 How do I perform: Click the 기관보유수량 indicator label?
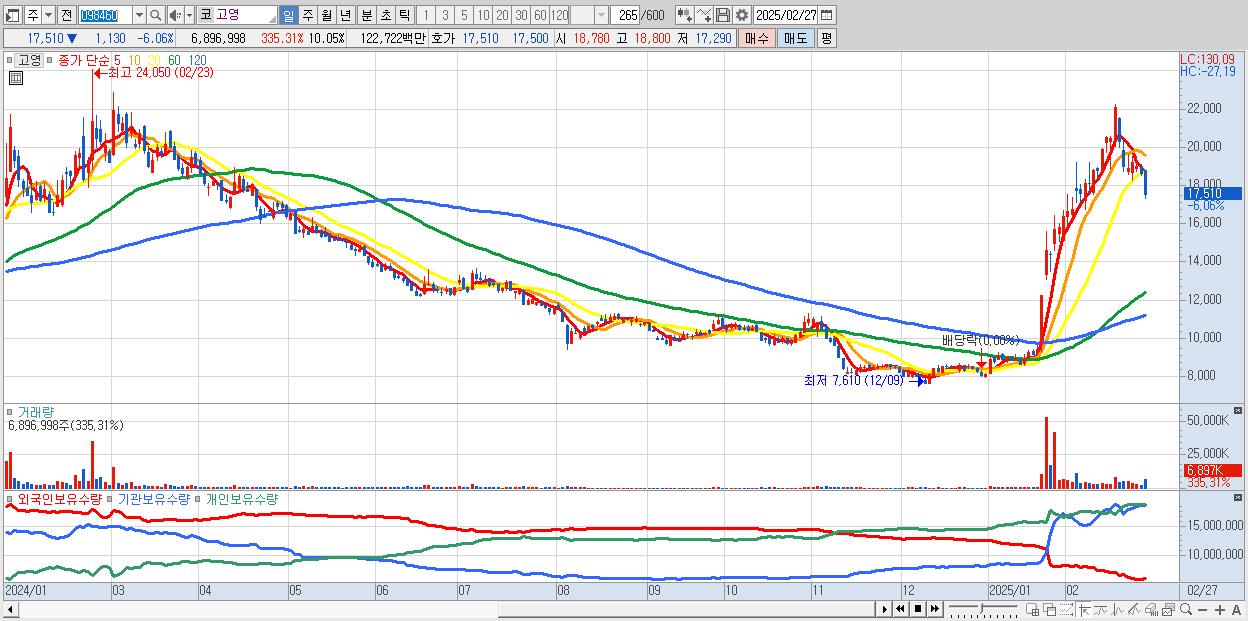[154, 499]
